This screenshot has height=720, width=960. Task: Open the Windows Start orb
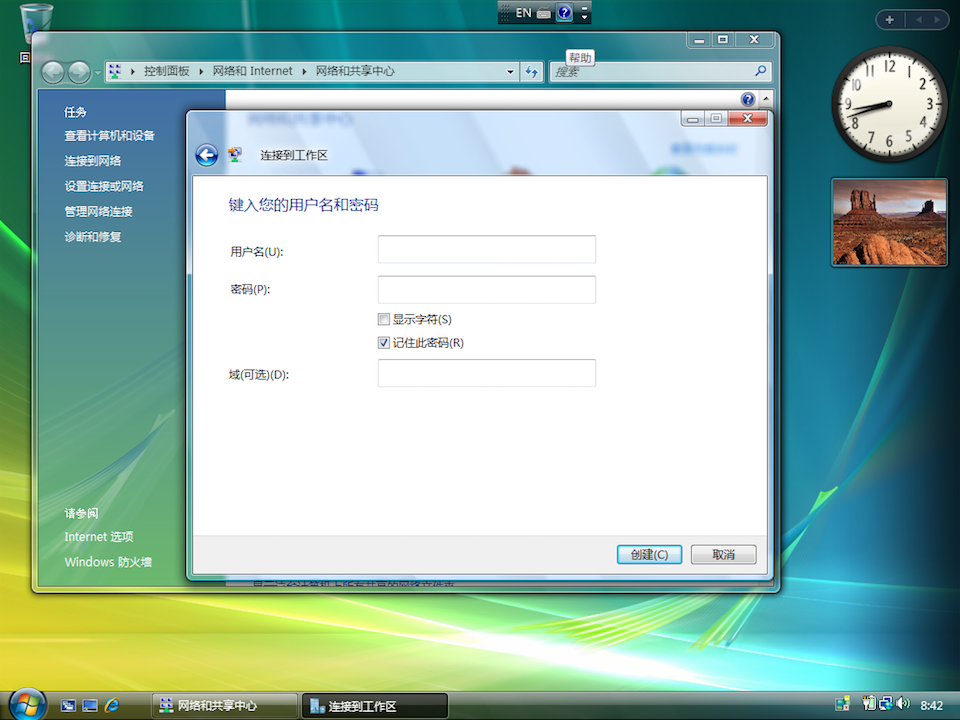26,704
